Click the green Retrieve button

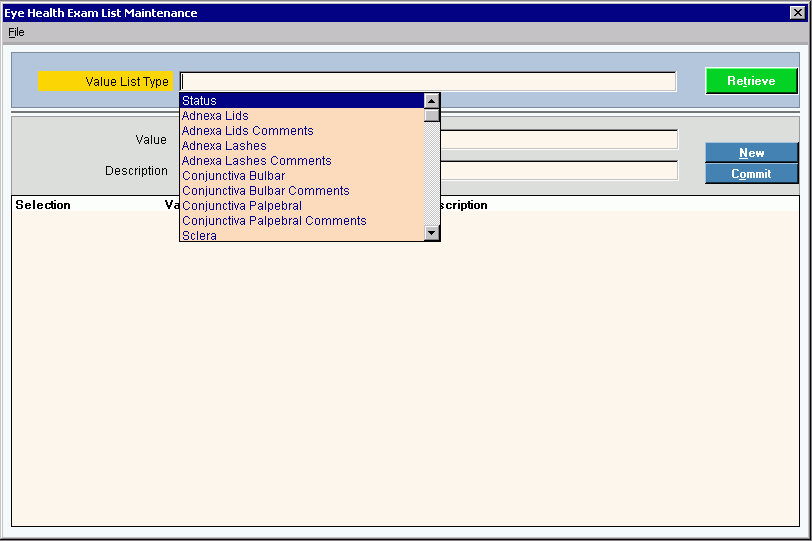[751, 81]
